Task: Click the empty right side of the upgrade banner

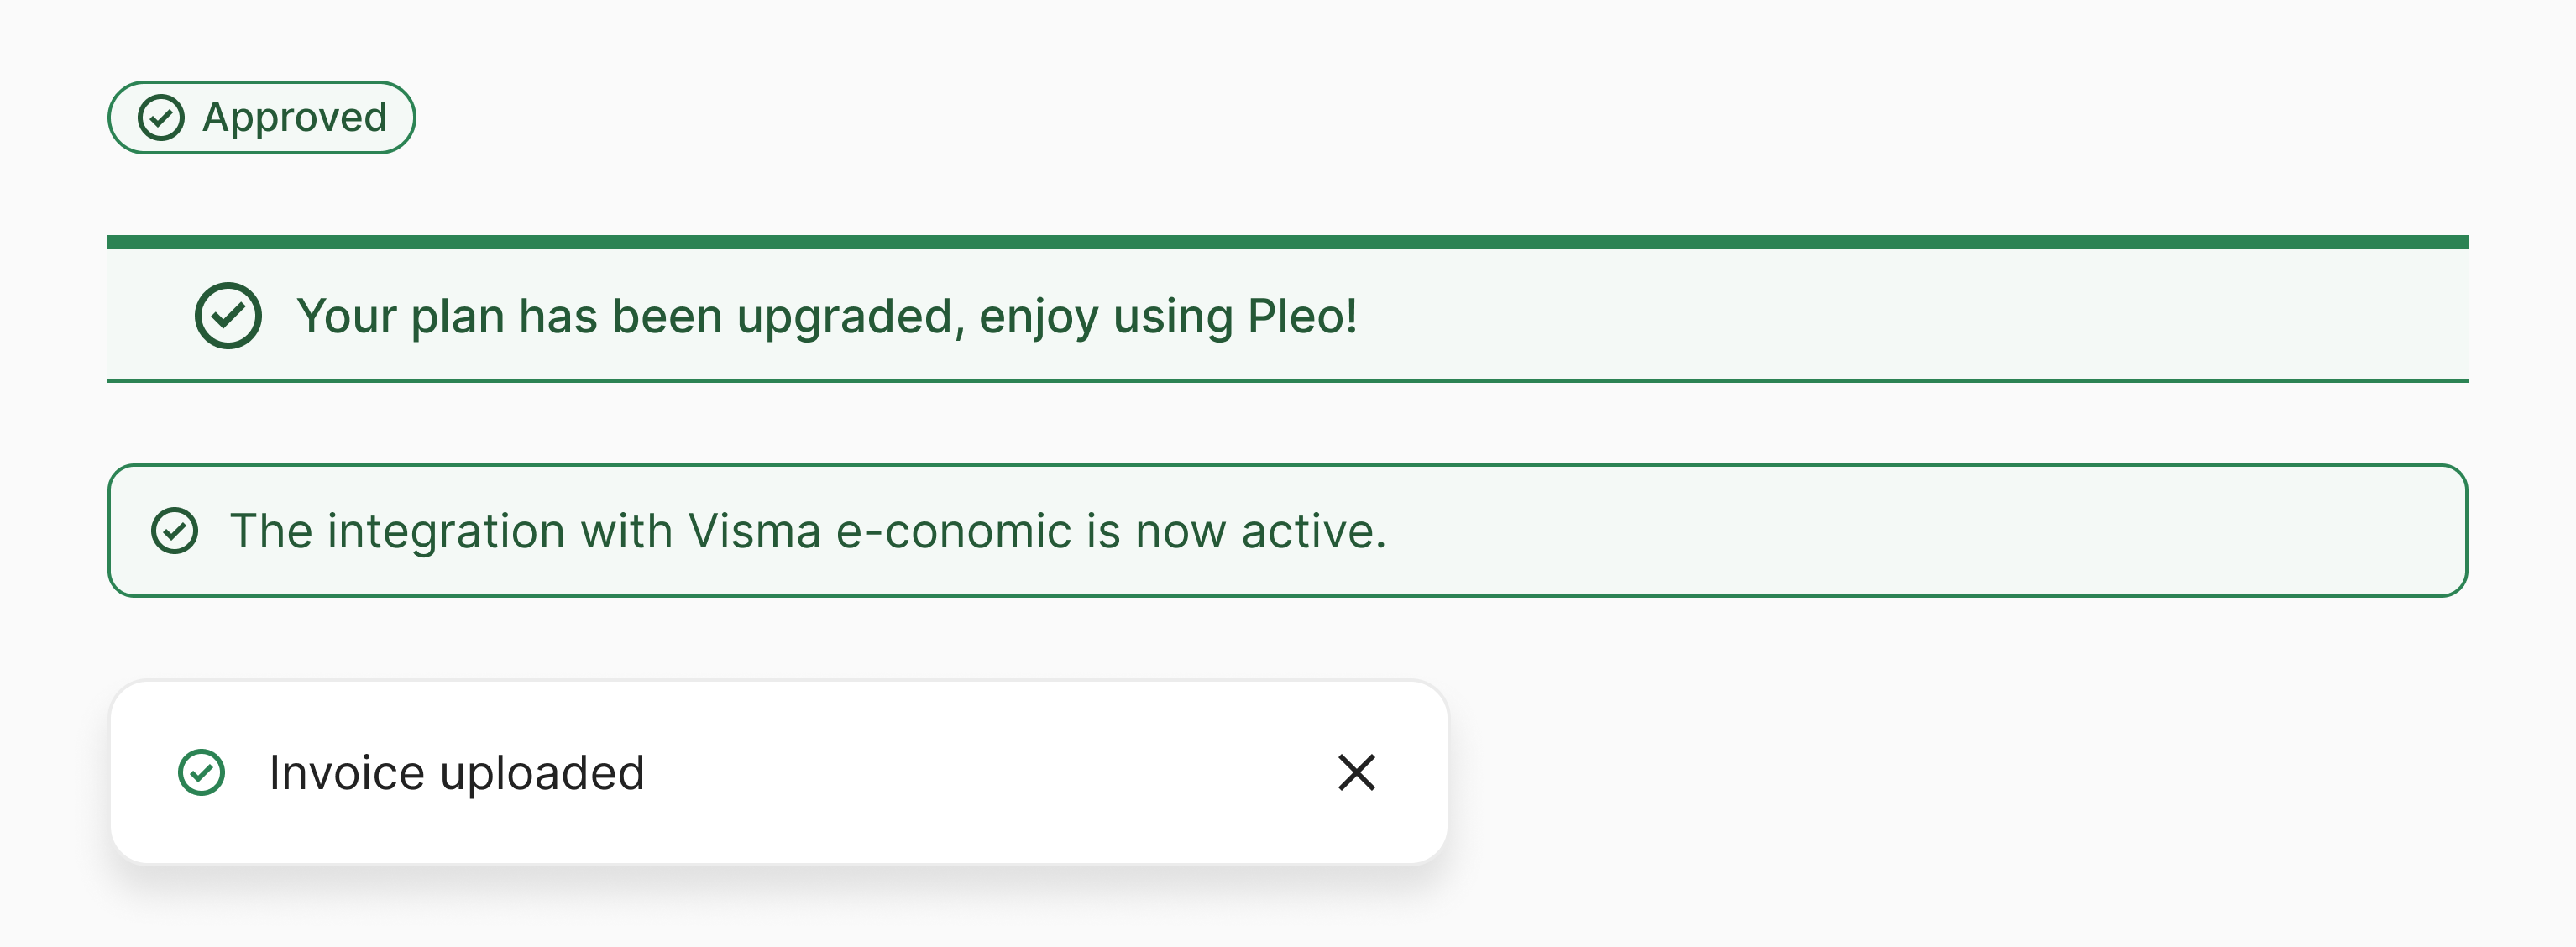Action: coord(1950,316)
